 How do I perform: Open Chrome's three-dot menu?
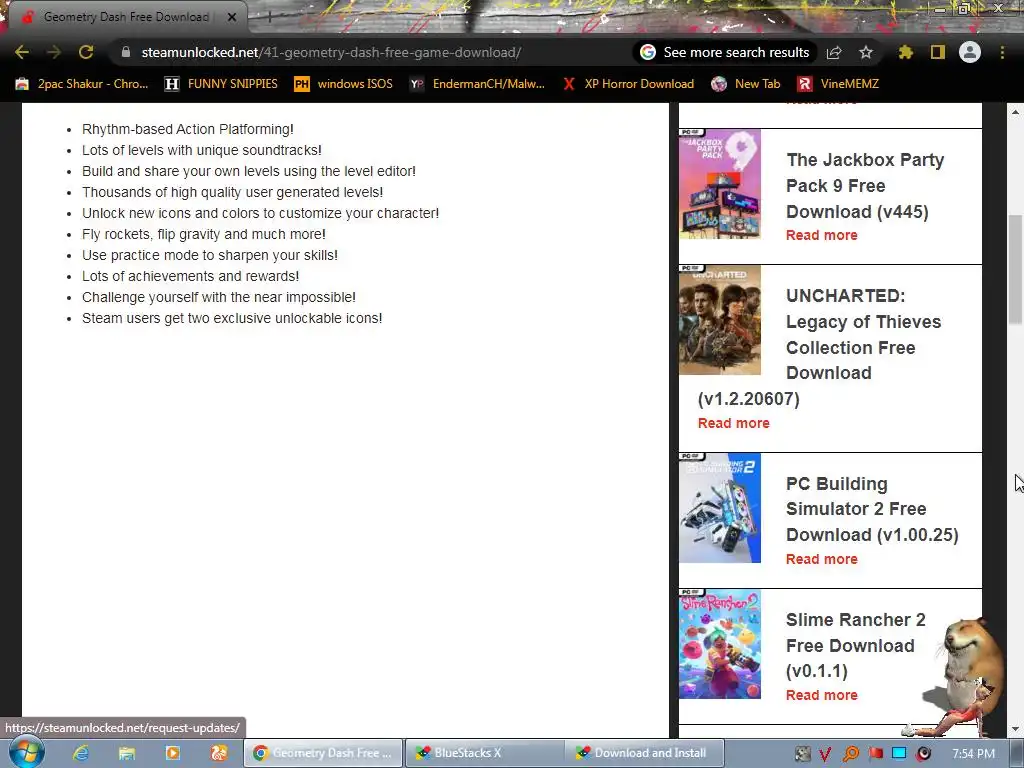click(x=1002, y=52)
